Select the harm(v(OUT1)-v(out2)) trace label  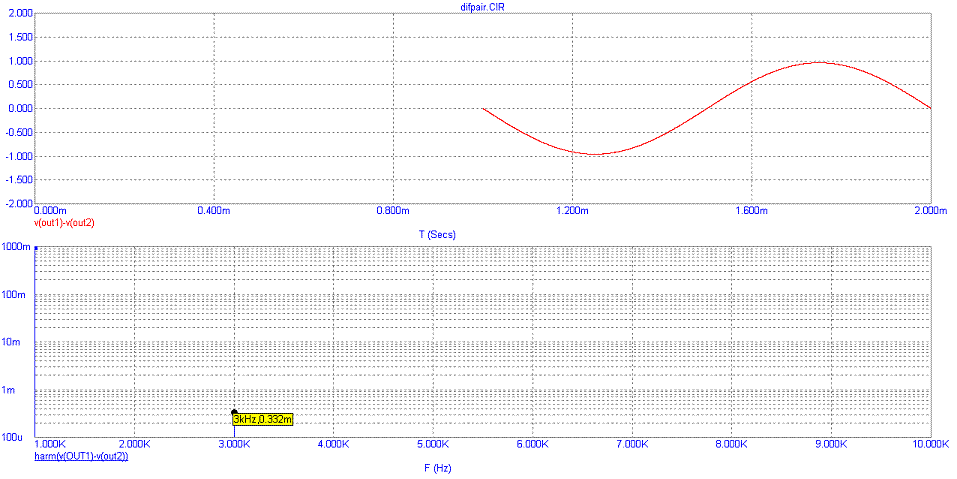click(x=81, y=456)
